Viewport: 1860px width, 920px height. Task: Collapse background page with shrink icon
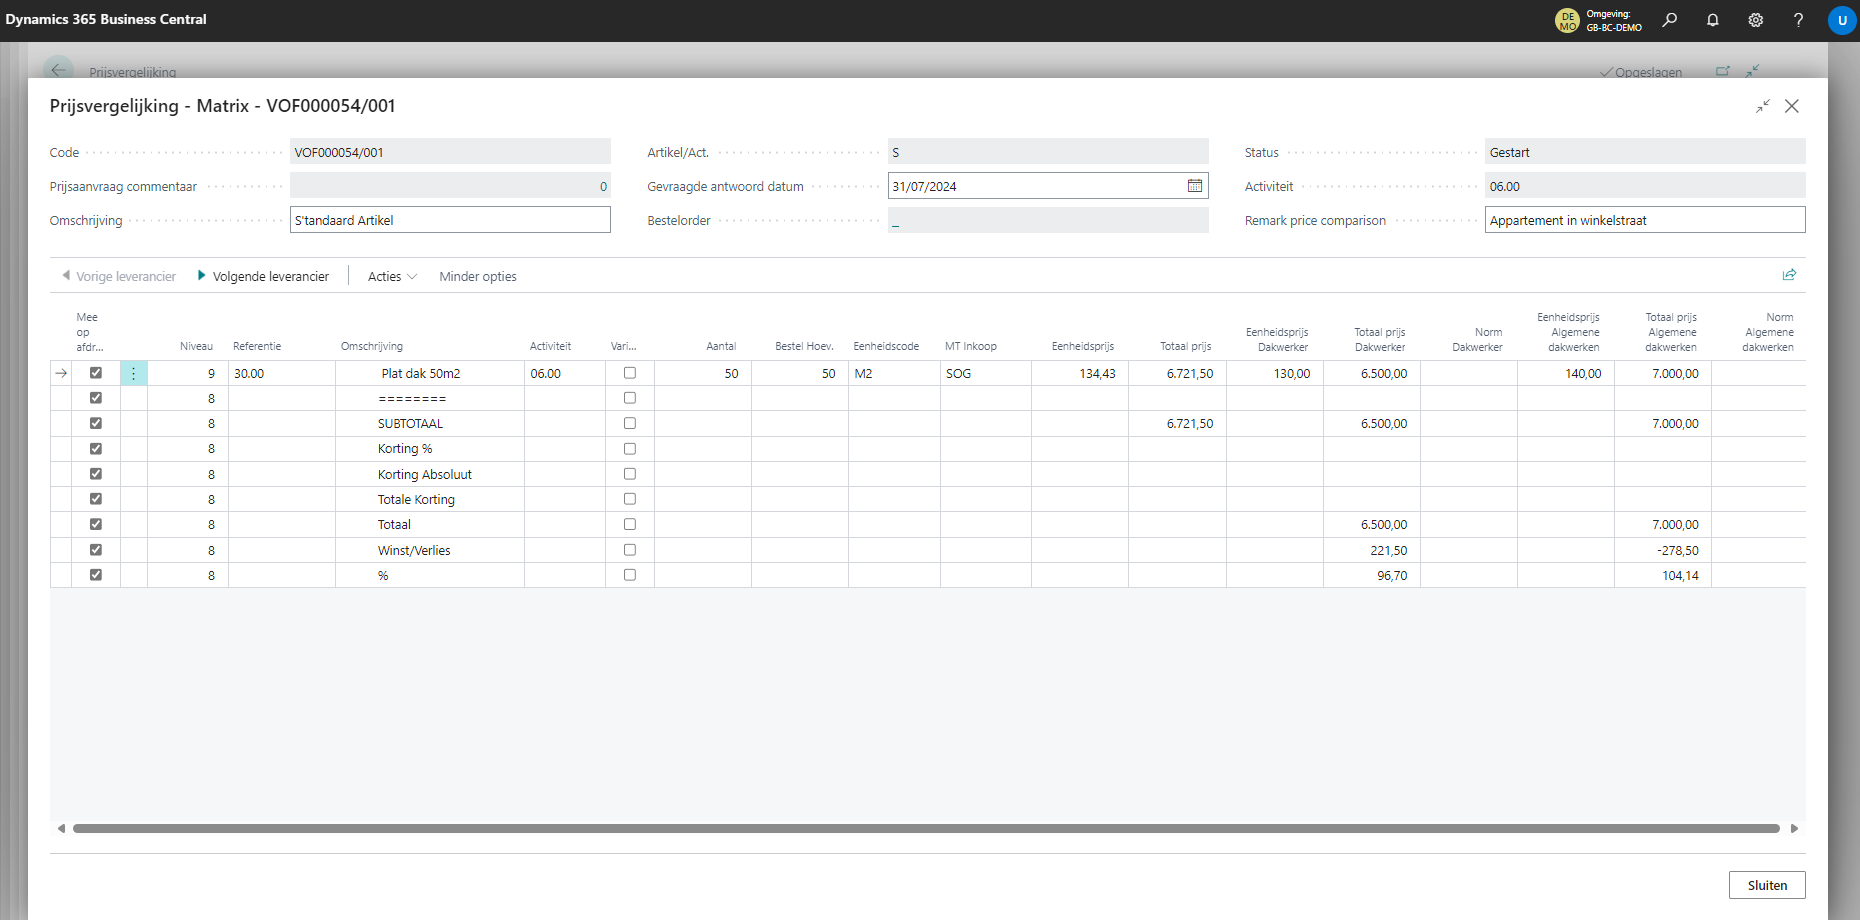[1752, 71]
